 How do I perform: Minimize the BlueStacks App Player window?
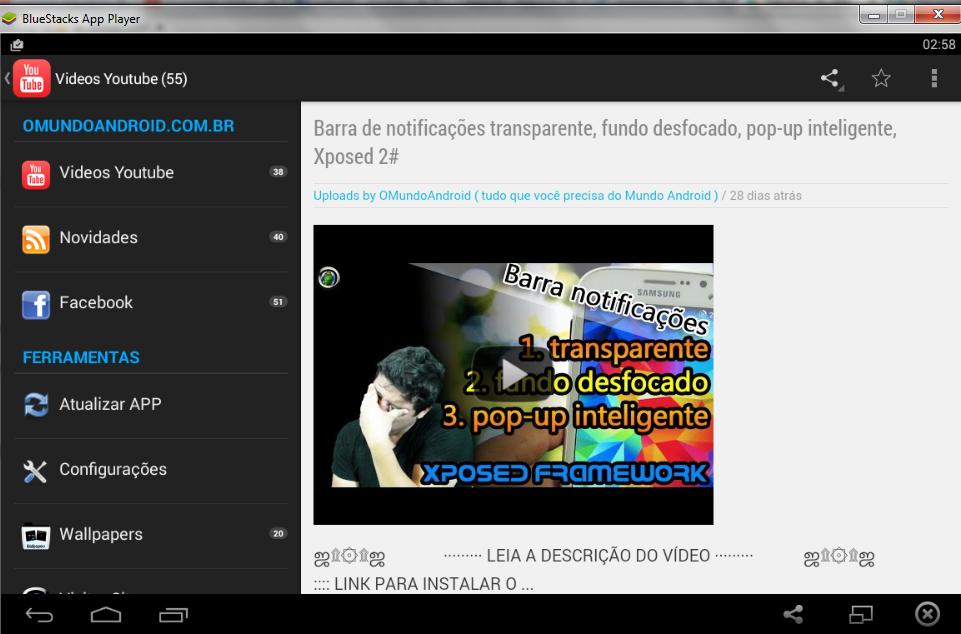874,15
